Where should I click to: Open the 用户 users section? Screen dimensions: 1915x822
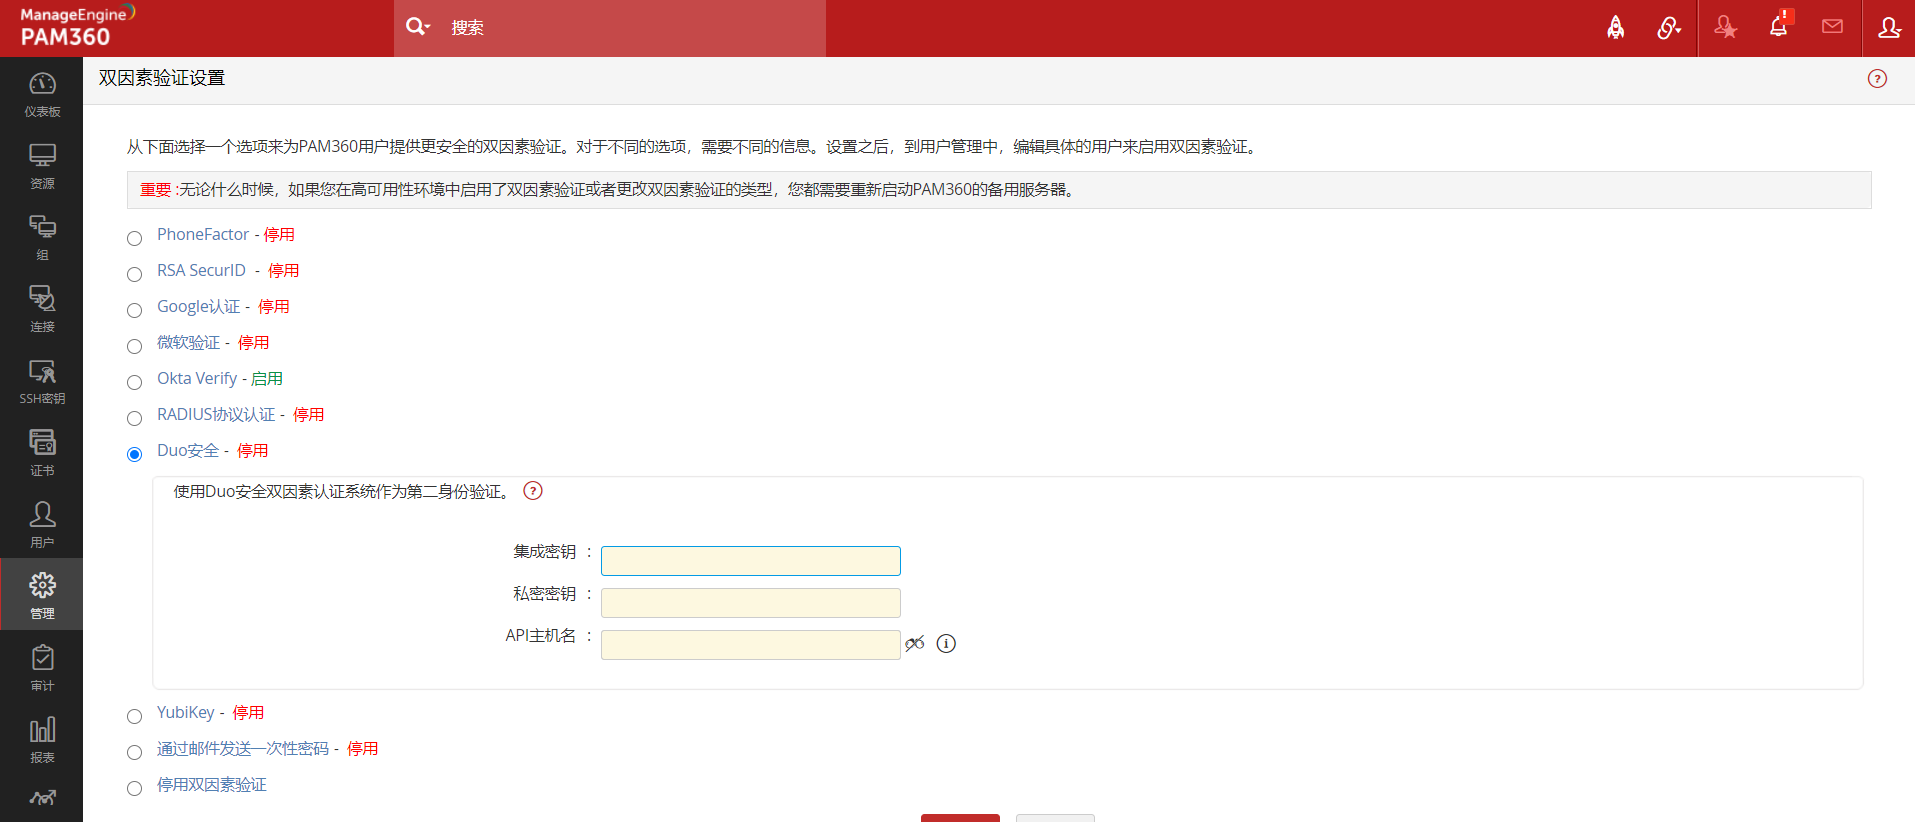tap(42, 525)
